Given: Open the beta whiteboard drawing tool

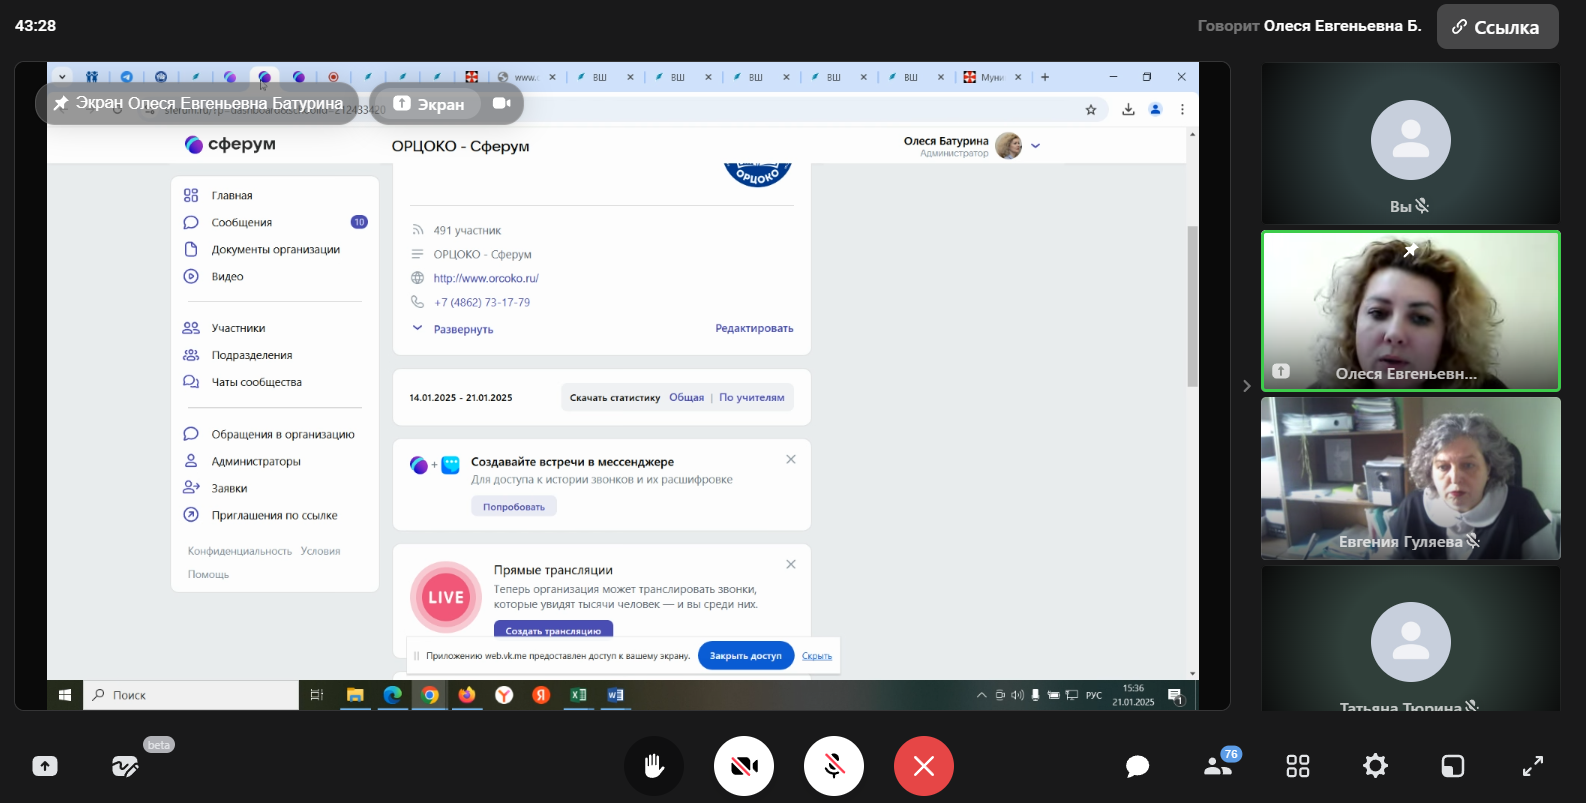Looking at the screenshot, I should (125, 766).
